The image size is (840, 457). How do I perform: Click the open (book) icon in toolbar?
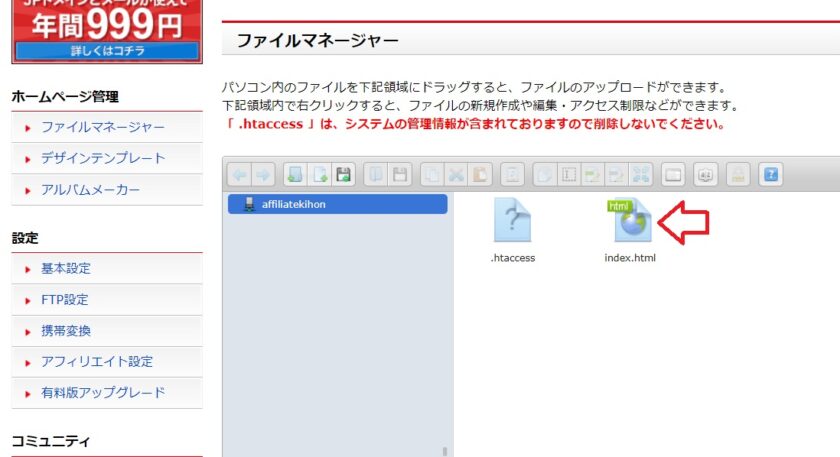click(376, 175)
